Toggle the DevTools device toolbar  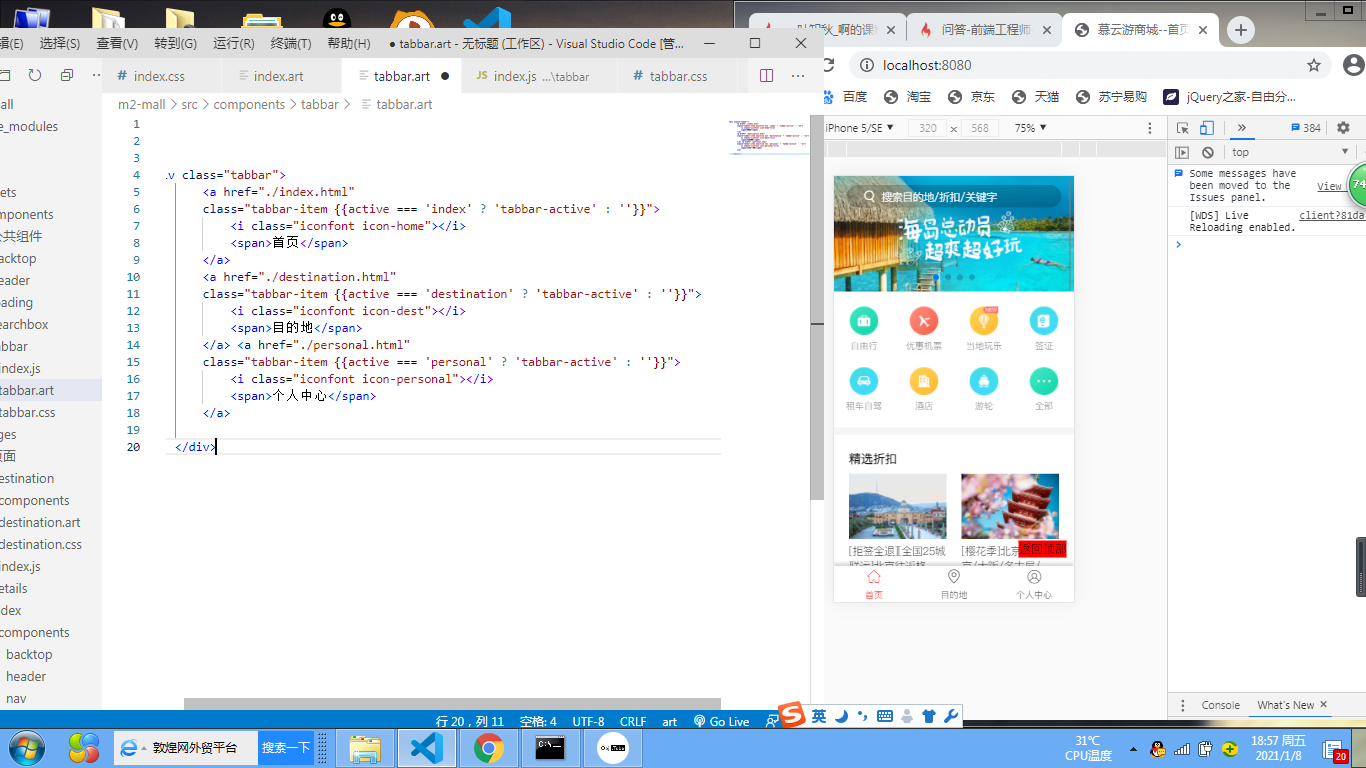click(1207, 128)
